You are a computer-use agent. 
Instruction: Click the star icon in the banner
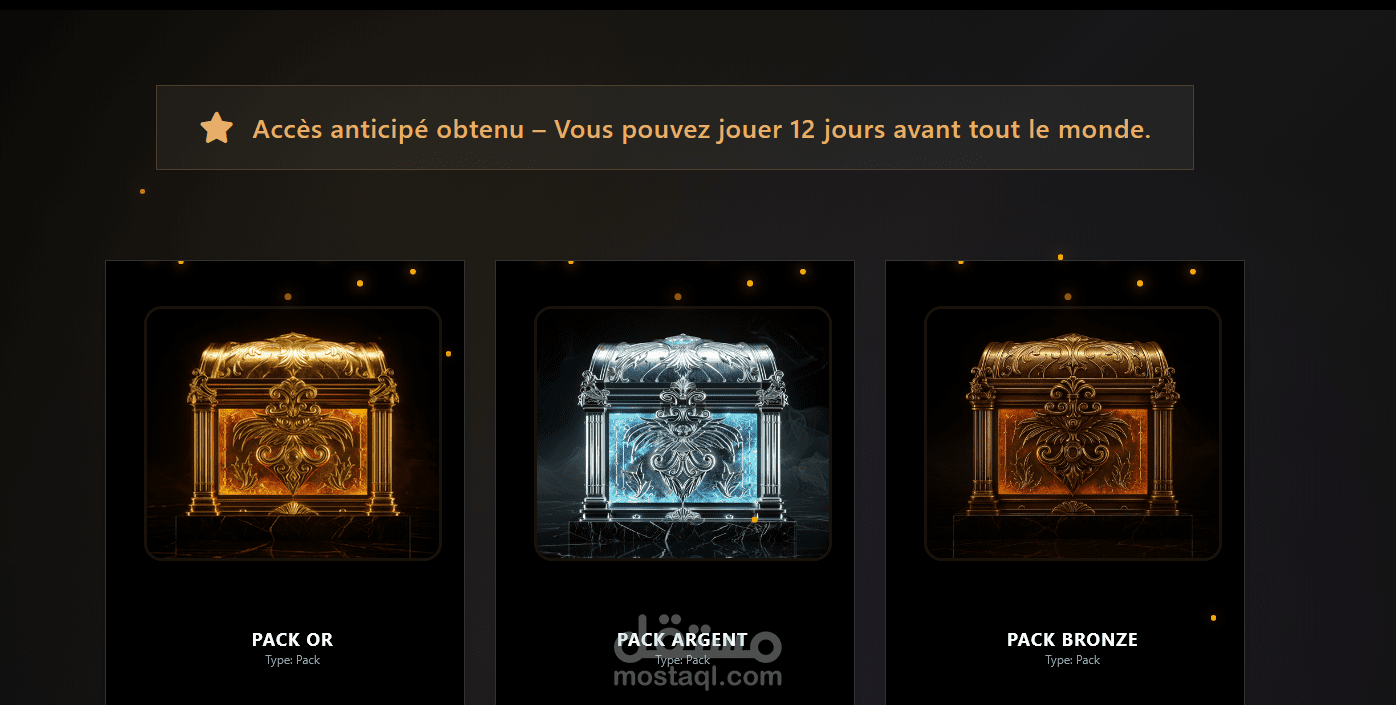pos(216,128)
